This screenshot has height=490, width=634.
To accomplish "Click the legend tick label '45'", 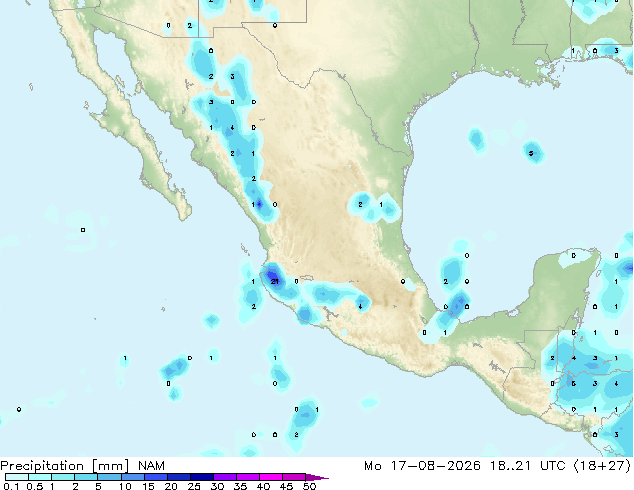I will click(286, 486).
